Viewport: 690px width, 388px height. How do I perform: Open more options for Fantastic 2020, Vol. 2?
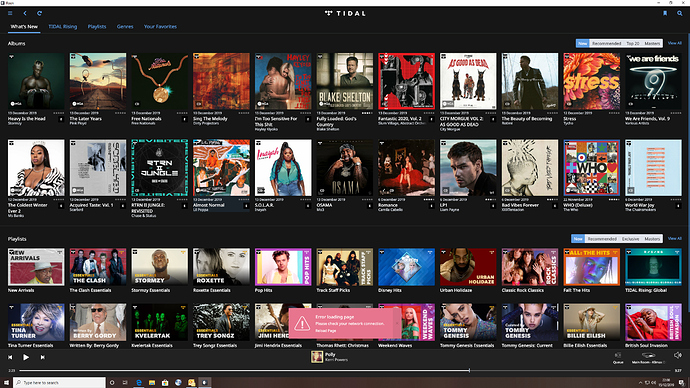coord(431,119)
